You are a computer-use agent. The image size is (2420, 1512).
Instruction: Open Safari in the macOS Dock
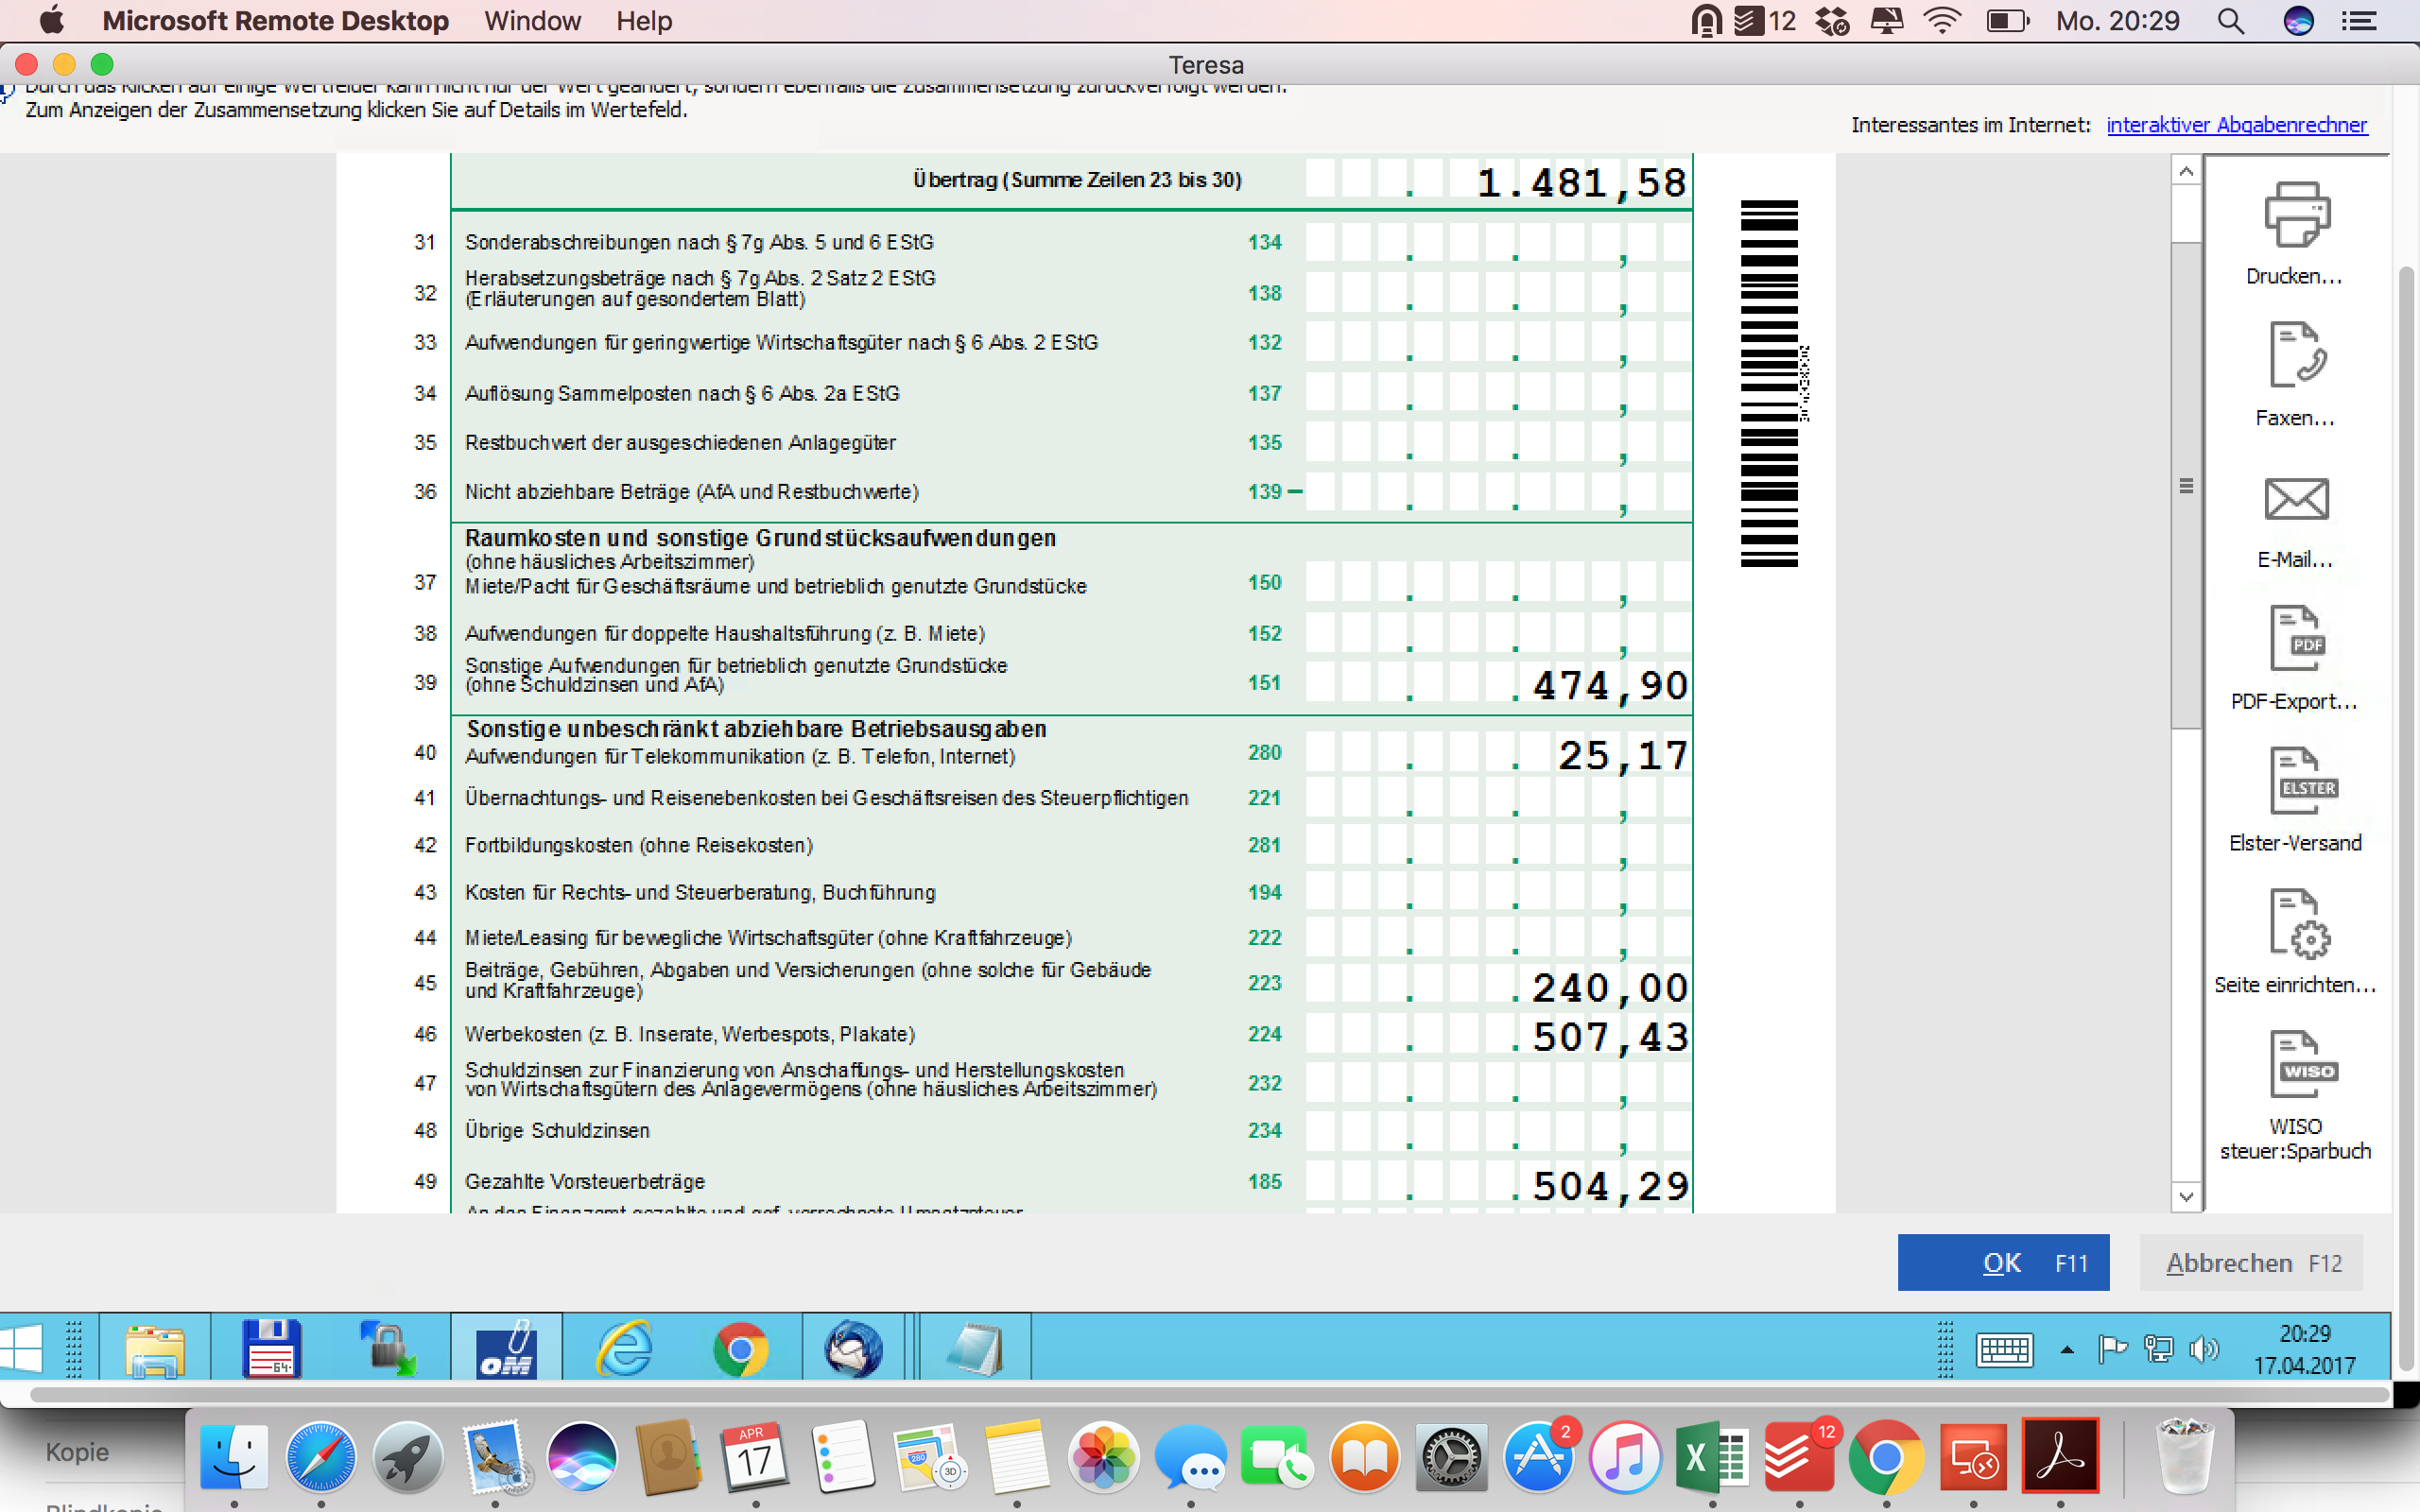click(321, 1458)
